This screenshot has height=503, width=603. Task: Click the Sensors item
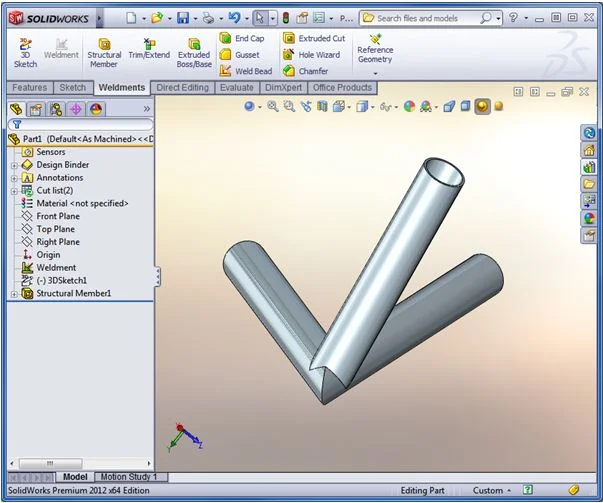pos(43,152)
